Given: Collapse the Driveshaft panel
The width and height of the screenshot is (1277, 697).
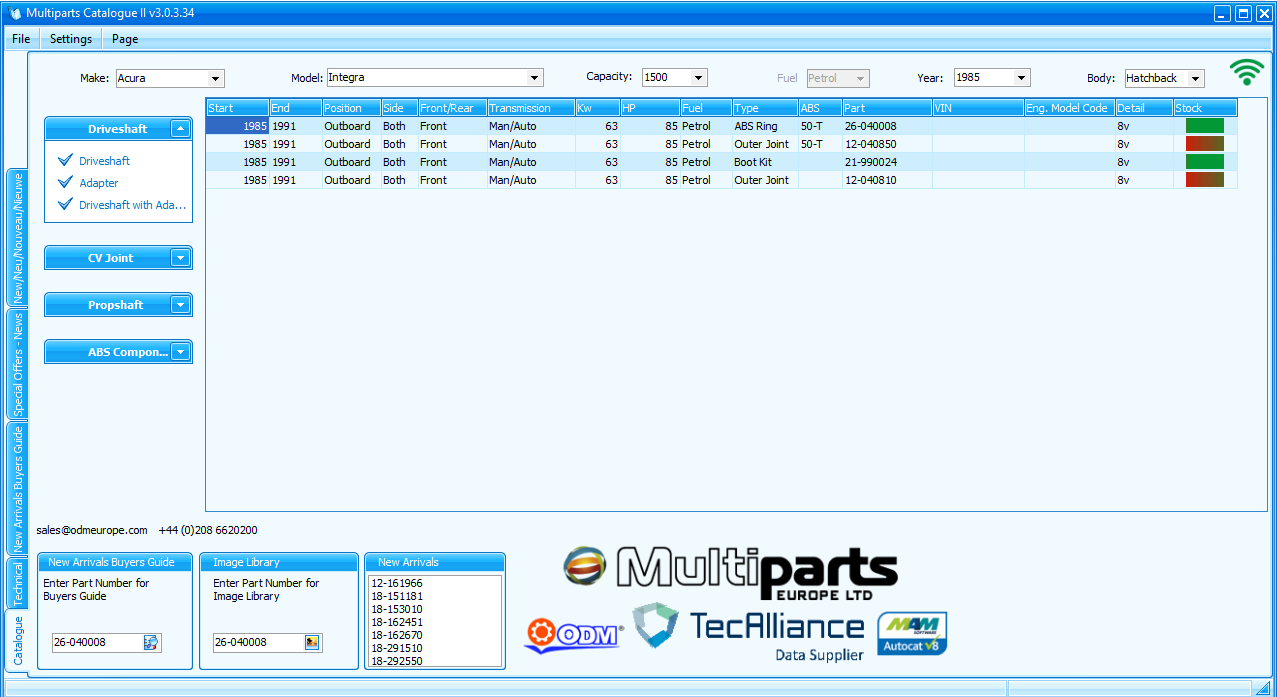Looking at the screenshot, I should [x=180, y=128].
